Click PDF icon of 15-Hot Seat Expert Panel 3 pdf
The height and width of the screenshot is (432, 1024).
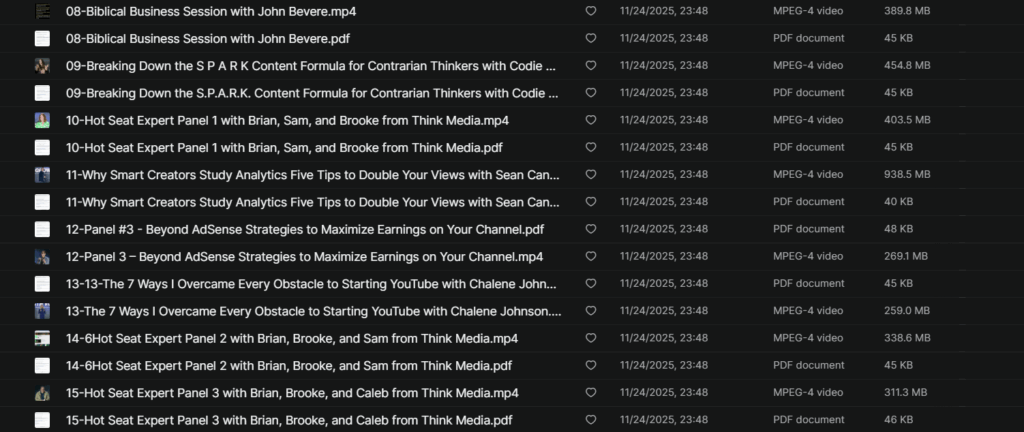coord(42,420)
